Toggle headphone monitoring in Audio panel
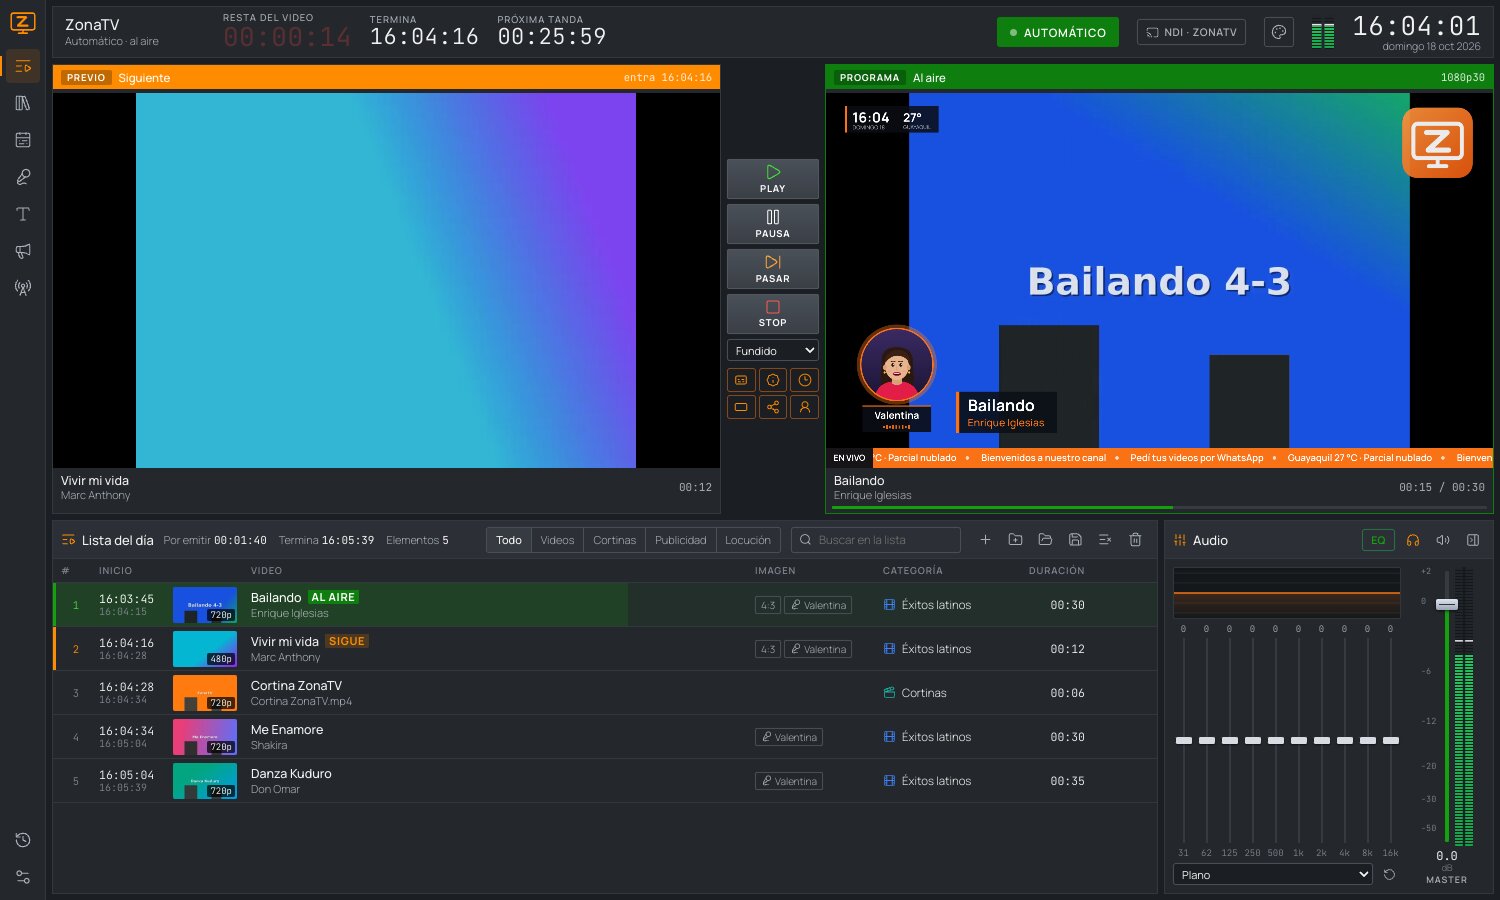 point(1413,540)
